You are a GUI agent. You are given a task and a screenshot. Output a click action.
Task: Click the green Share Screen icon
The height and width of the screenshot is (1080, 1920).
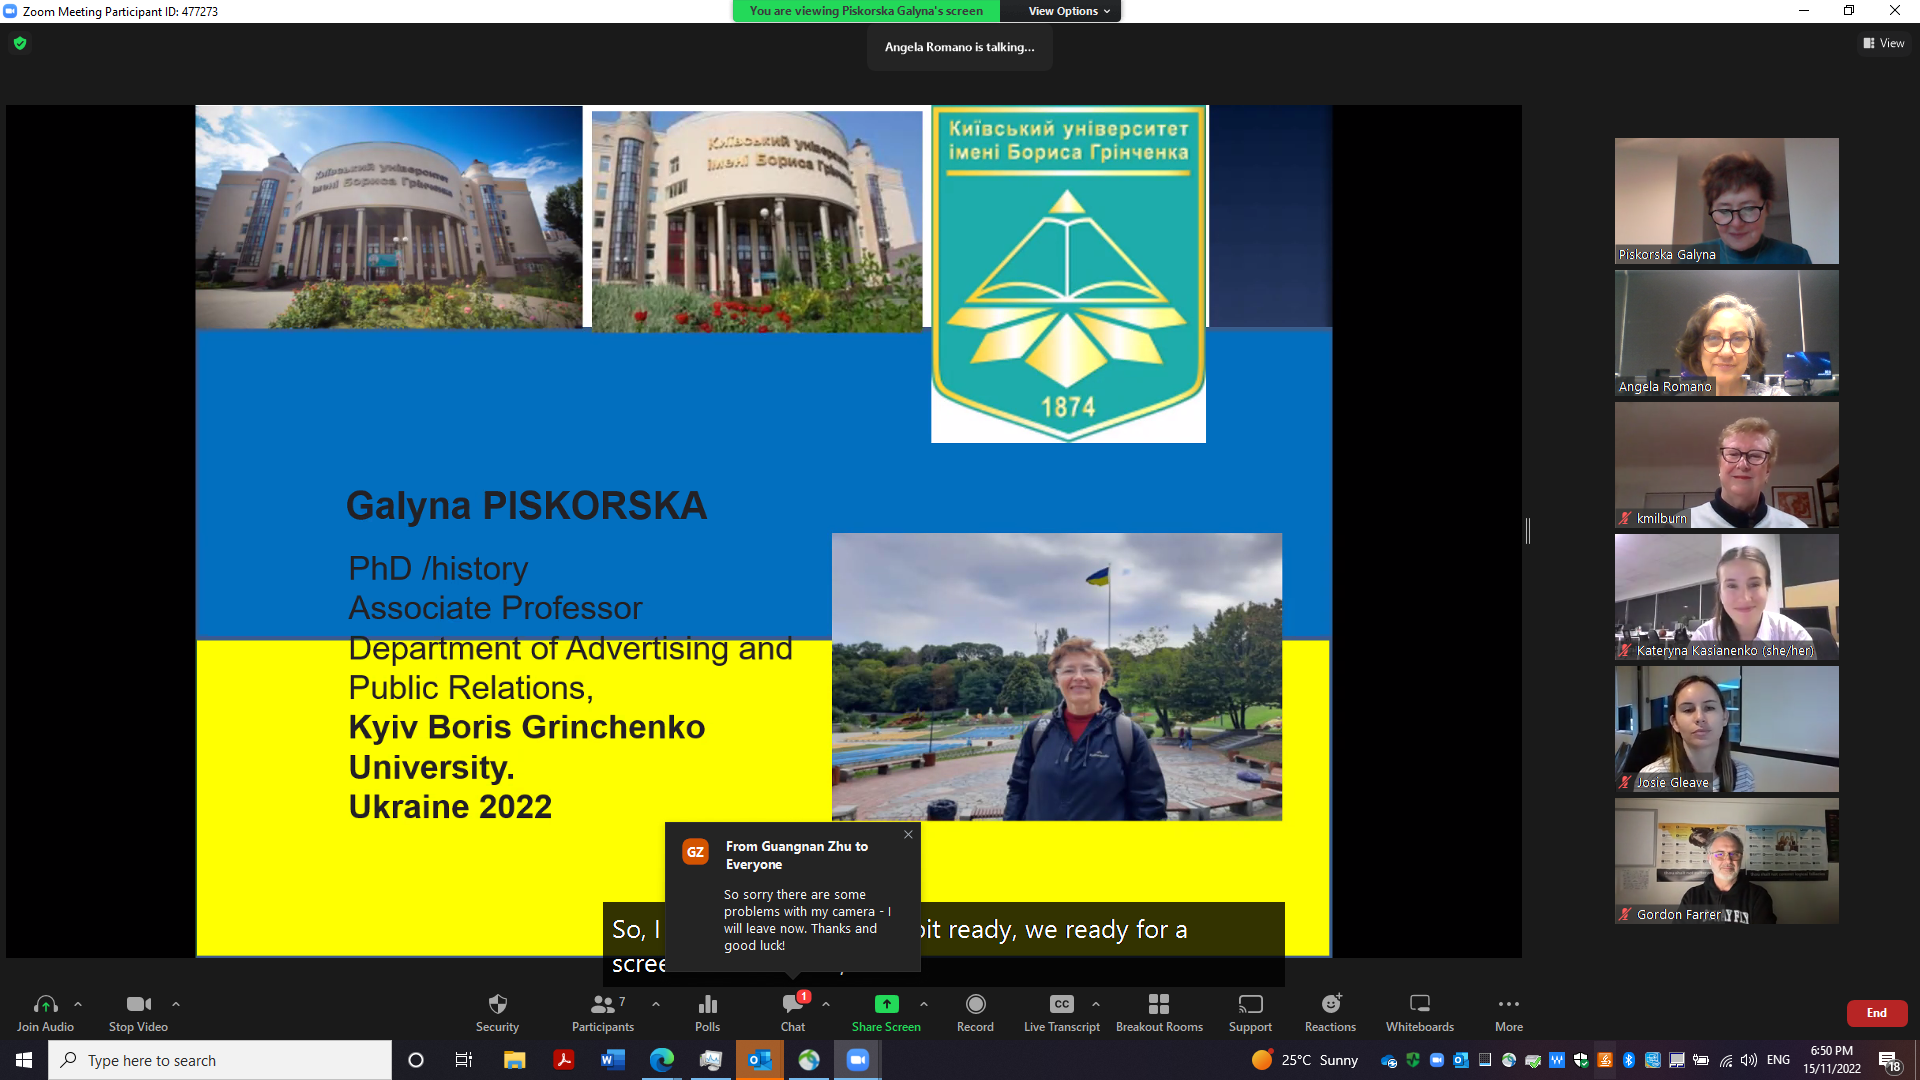886,1004
